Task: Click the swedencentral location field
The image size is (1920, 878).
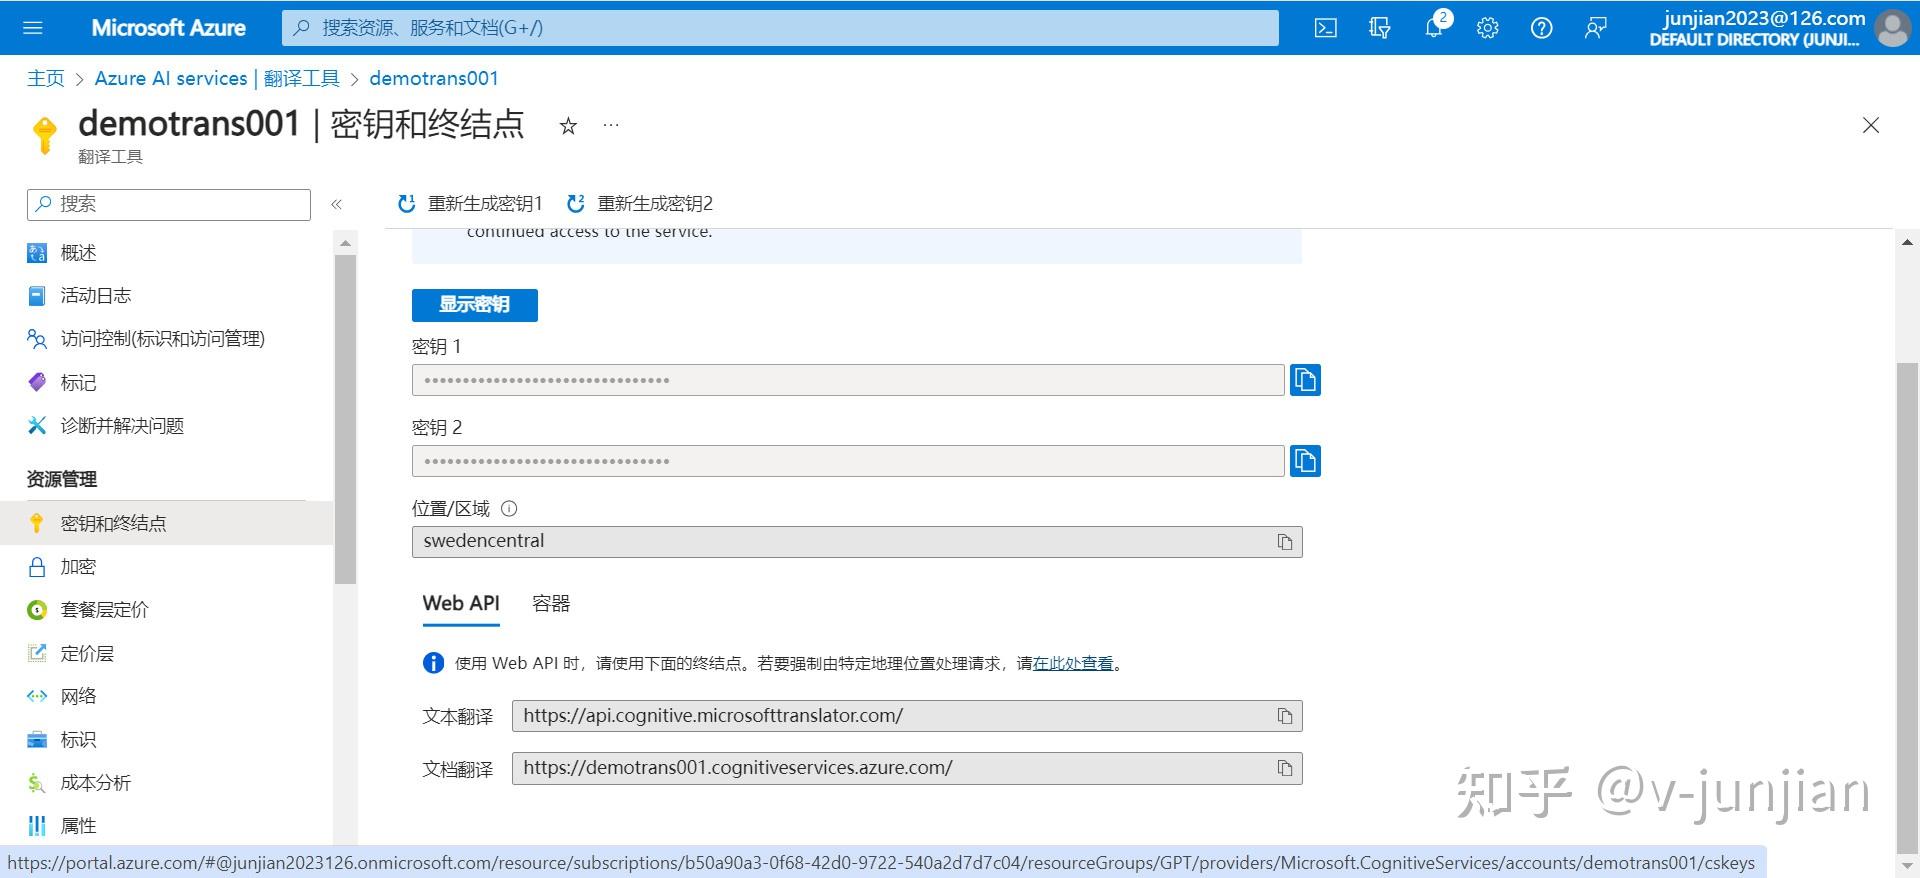Action: 857,542
